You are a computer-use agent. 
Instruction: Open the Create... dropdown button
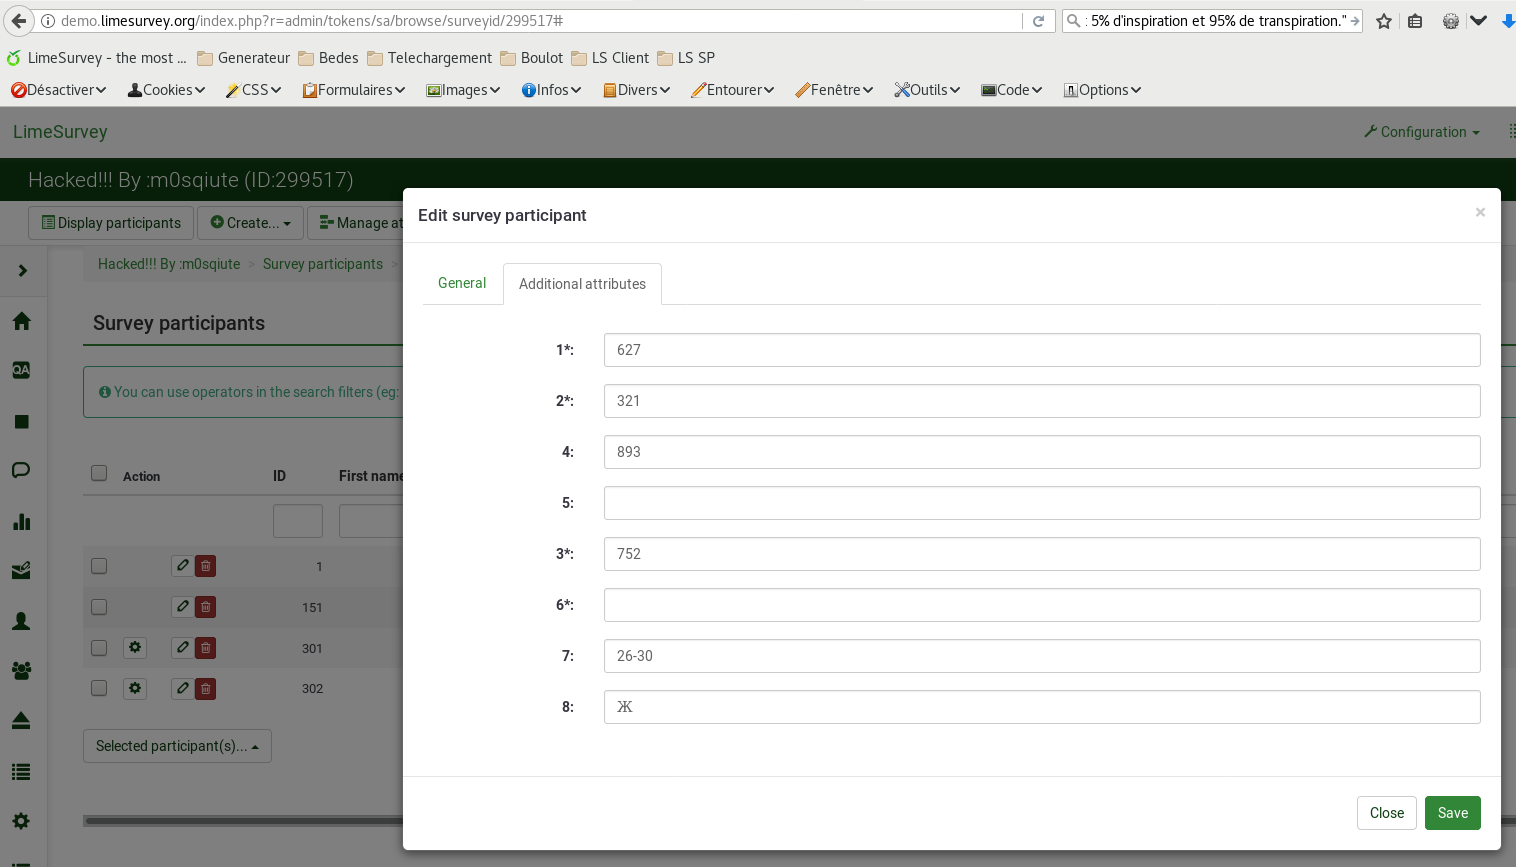[250, 223]
